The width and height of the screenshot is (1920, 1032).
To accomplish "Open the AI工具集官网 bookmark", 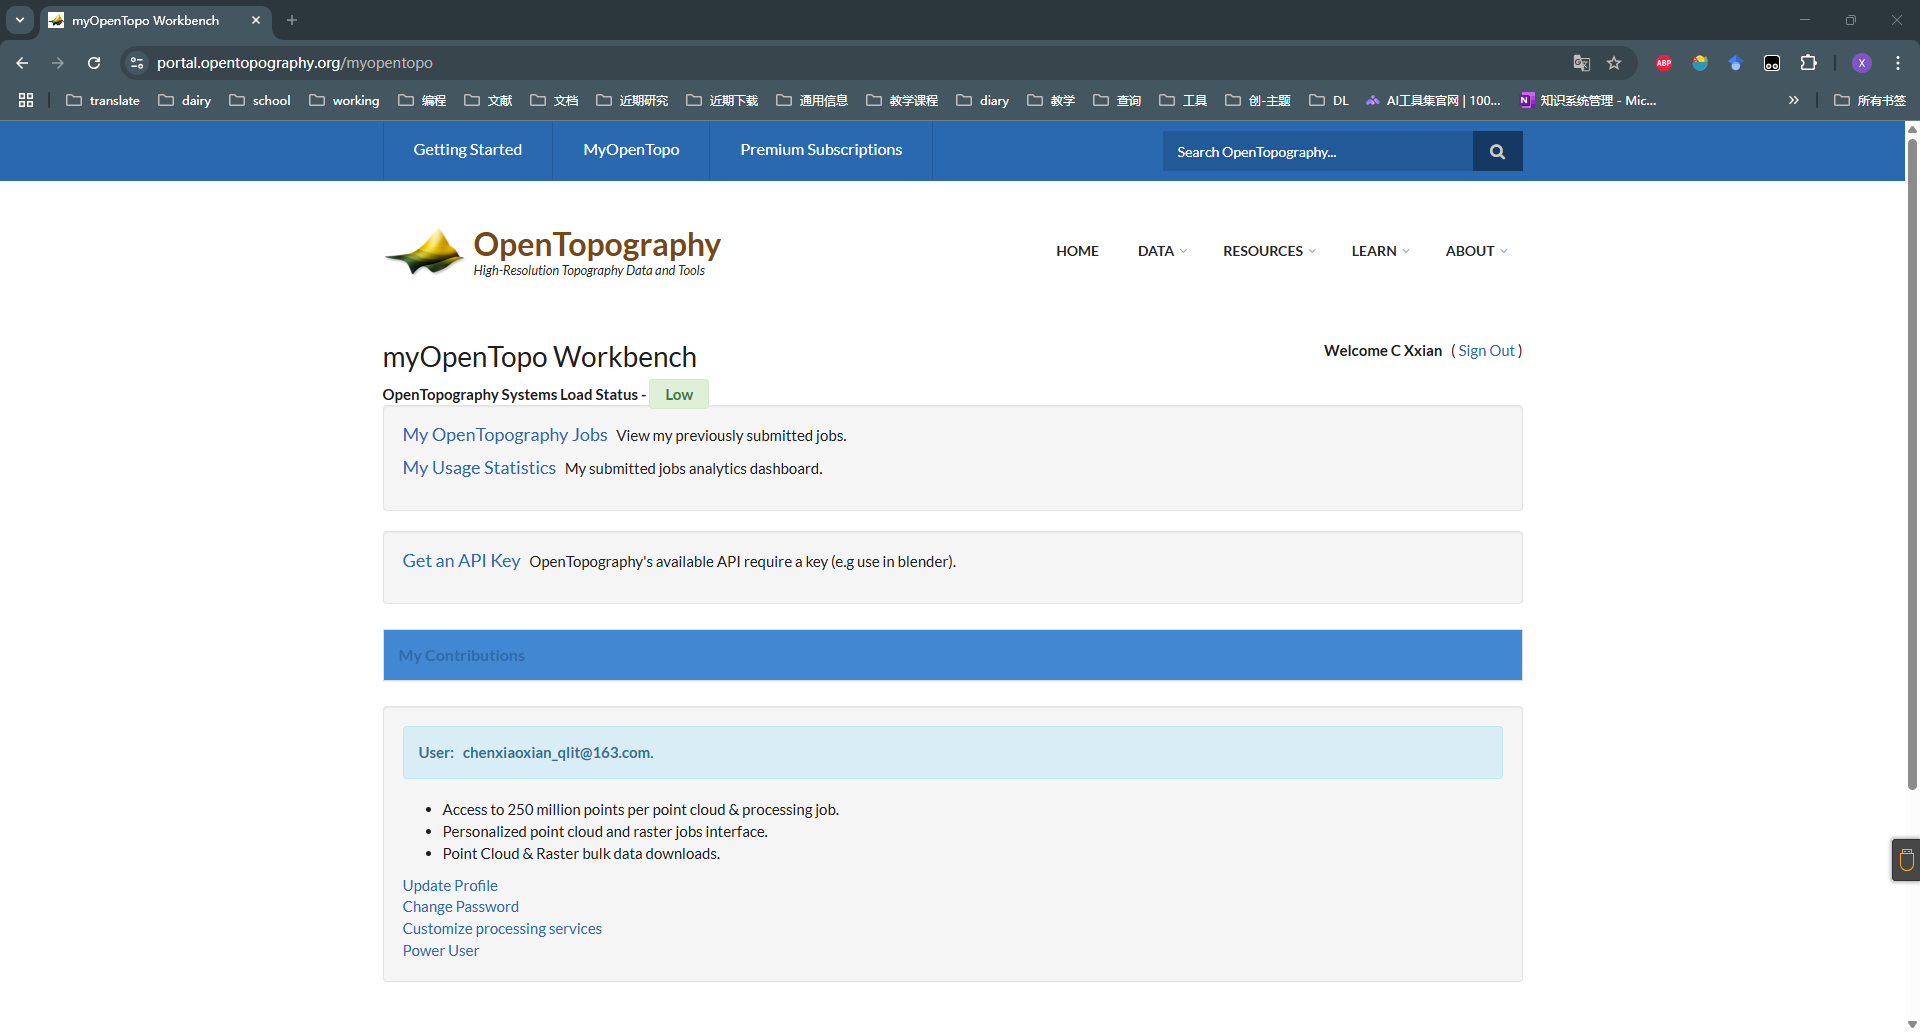I will [x=1433, y=100].
